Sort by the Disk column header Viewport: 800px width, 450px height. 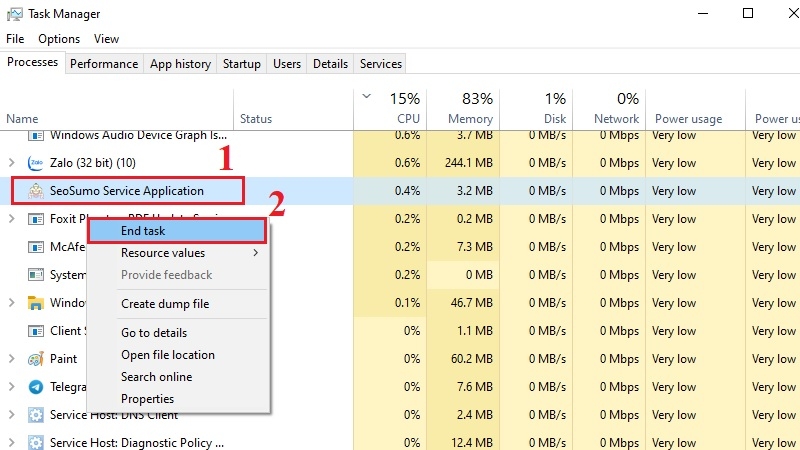[536, 110]
